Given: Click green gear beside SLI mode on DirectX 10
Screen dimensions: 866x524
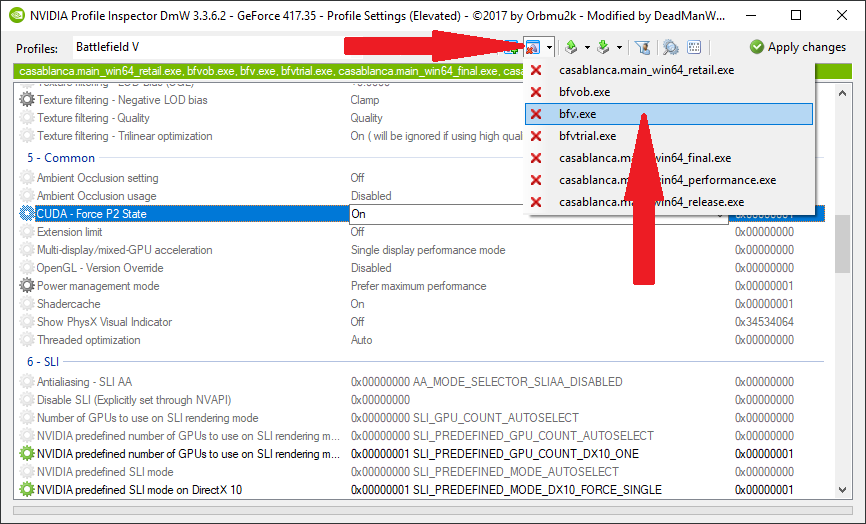Looking at the screenshot, I should 27,490.
